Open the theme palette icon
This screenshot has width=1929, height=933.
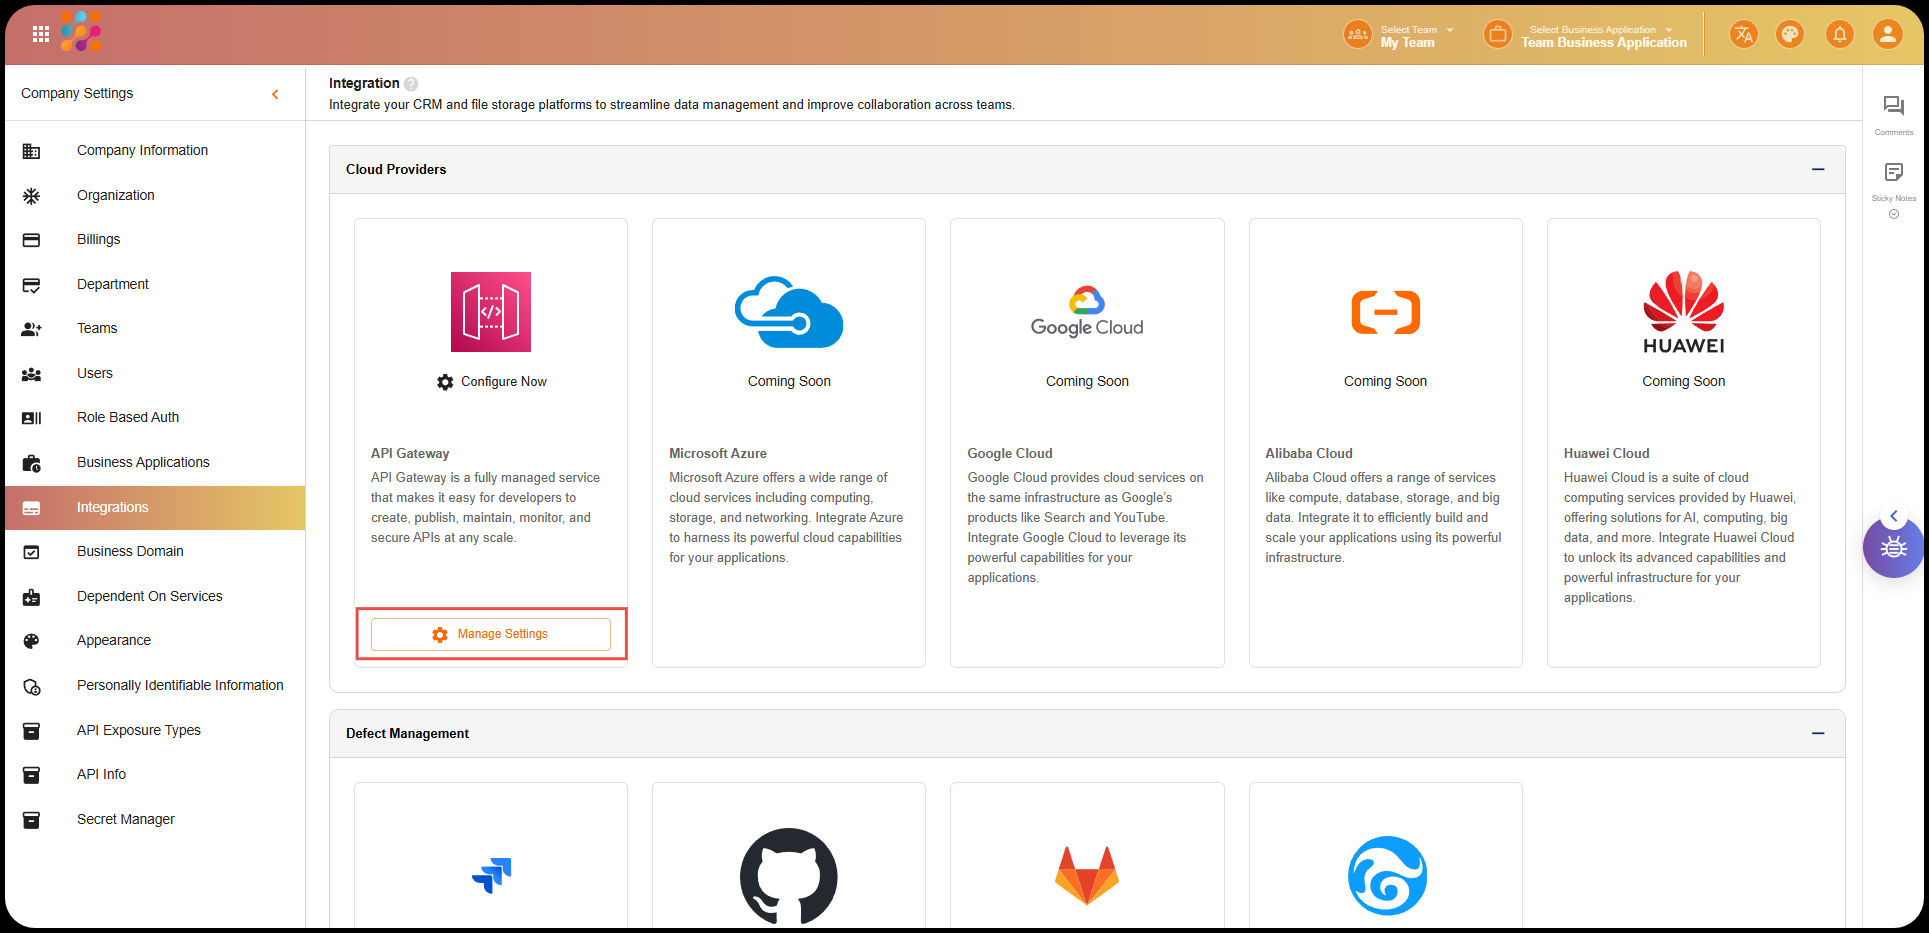[1790, 35]
